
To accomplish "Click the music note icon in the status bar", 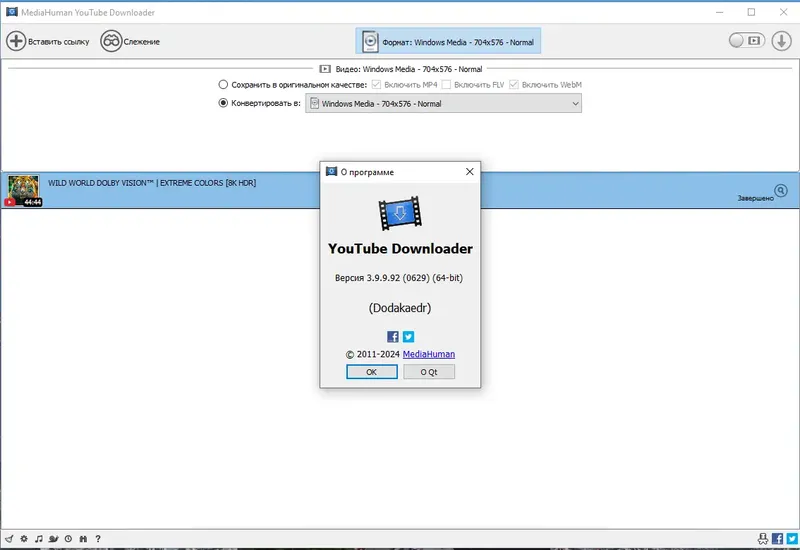I will 39,539.
